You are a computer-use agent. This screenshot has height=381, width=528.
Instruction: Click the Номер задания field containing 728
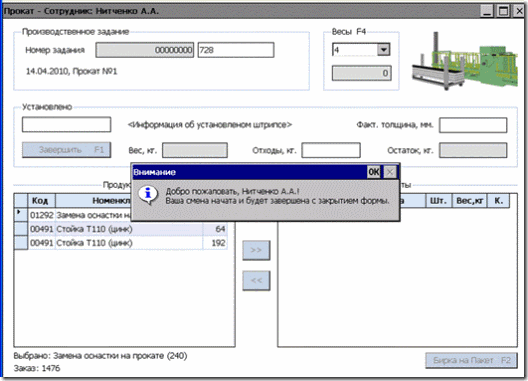coord(236,50)
